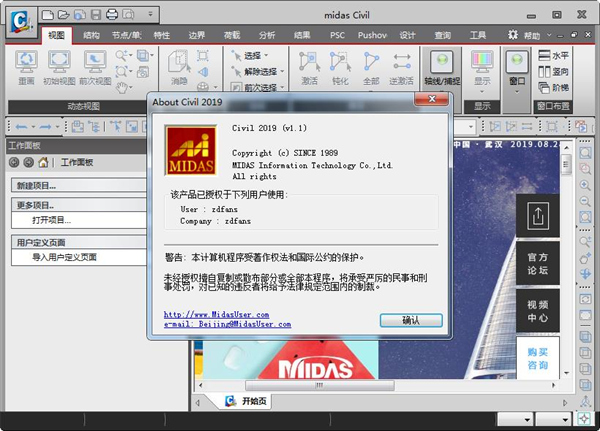Click the 钝化 inactivate icon
This screenshot has width=600, height=431.
340,68
